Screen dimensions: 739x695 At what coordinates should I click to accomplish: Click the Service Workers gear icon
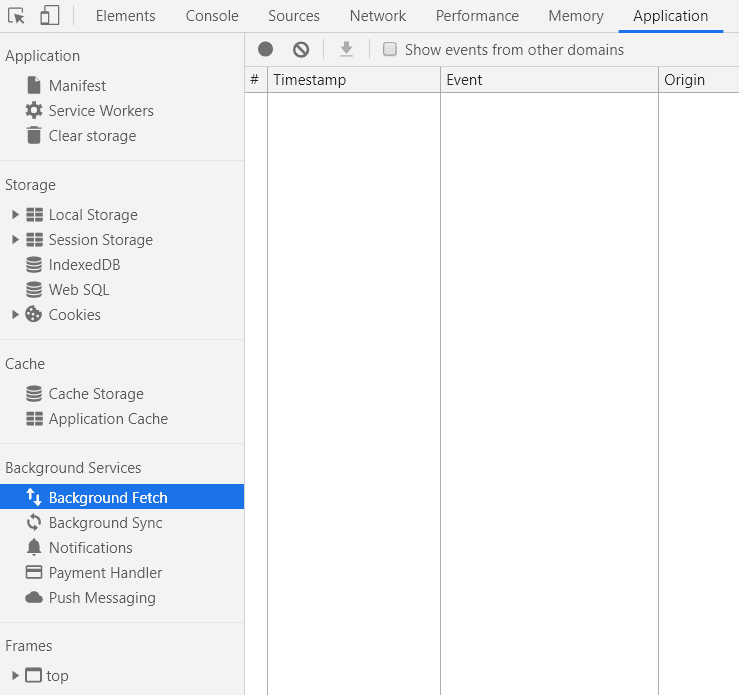point(34,110)
